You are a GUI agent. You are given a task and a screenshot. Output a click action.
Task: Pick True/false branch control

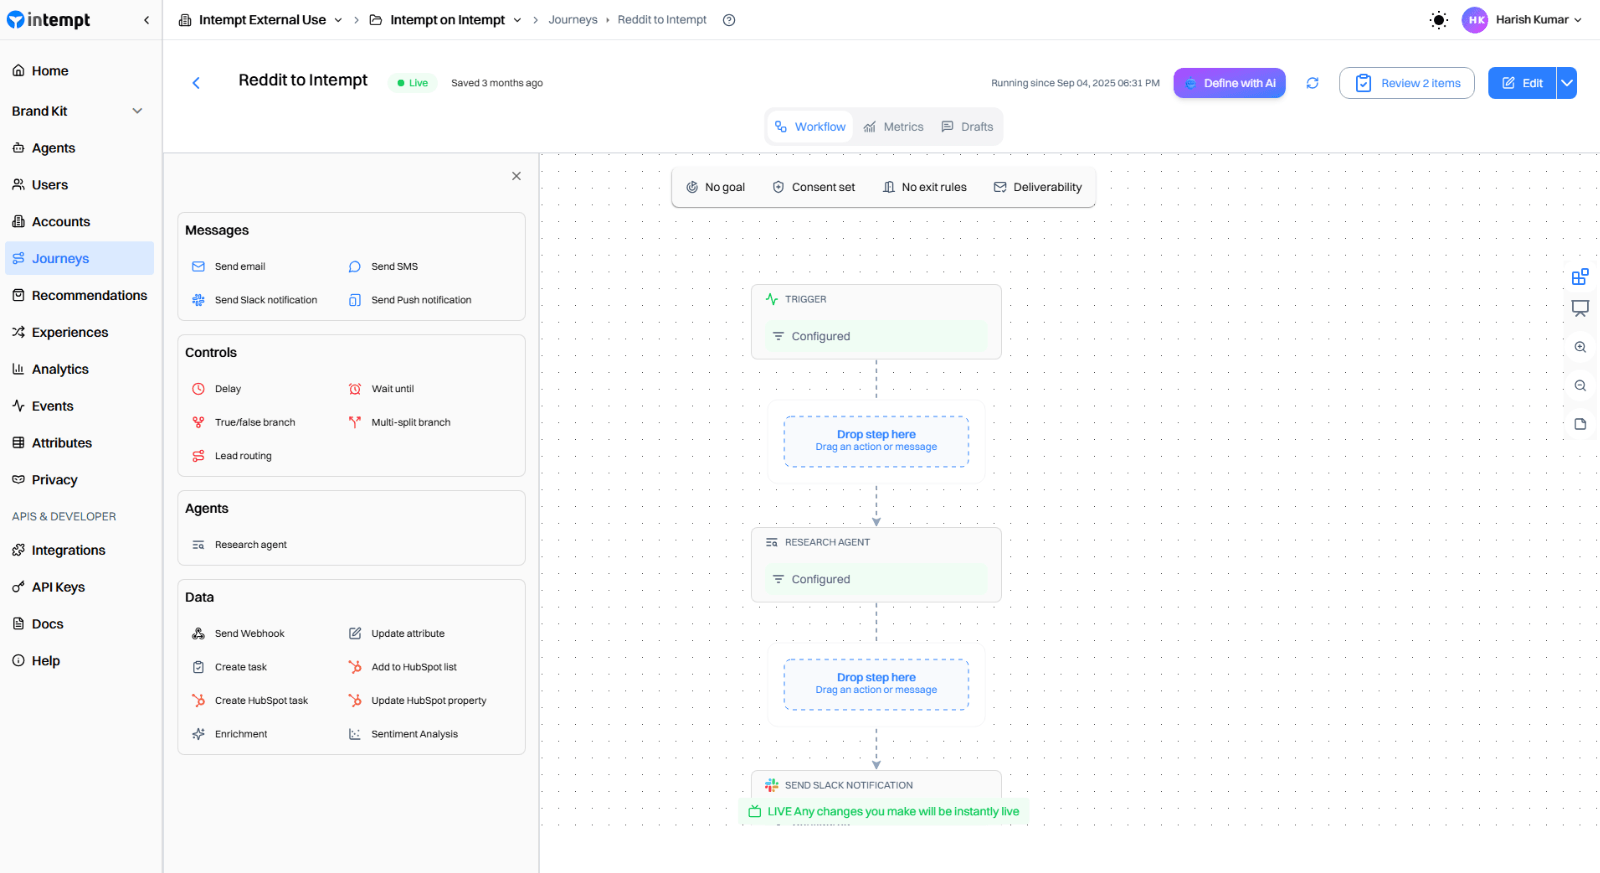(244, 422)
